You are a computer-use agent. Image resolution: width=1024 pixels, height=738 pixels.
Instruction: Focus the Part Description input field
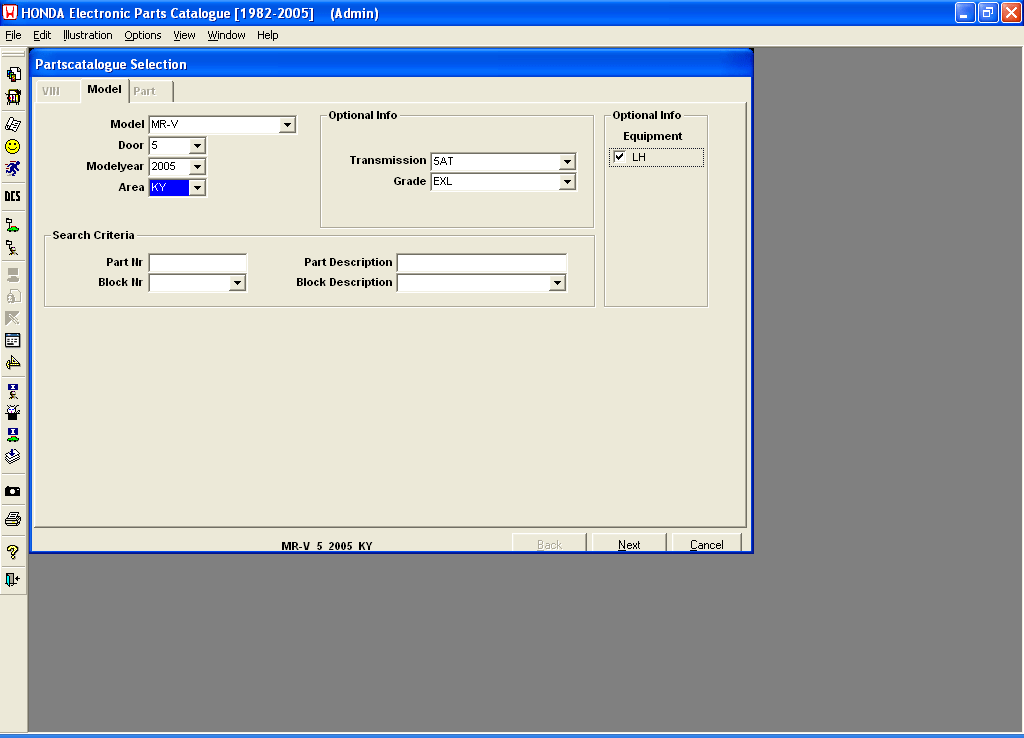click(x=482, y=263)
